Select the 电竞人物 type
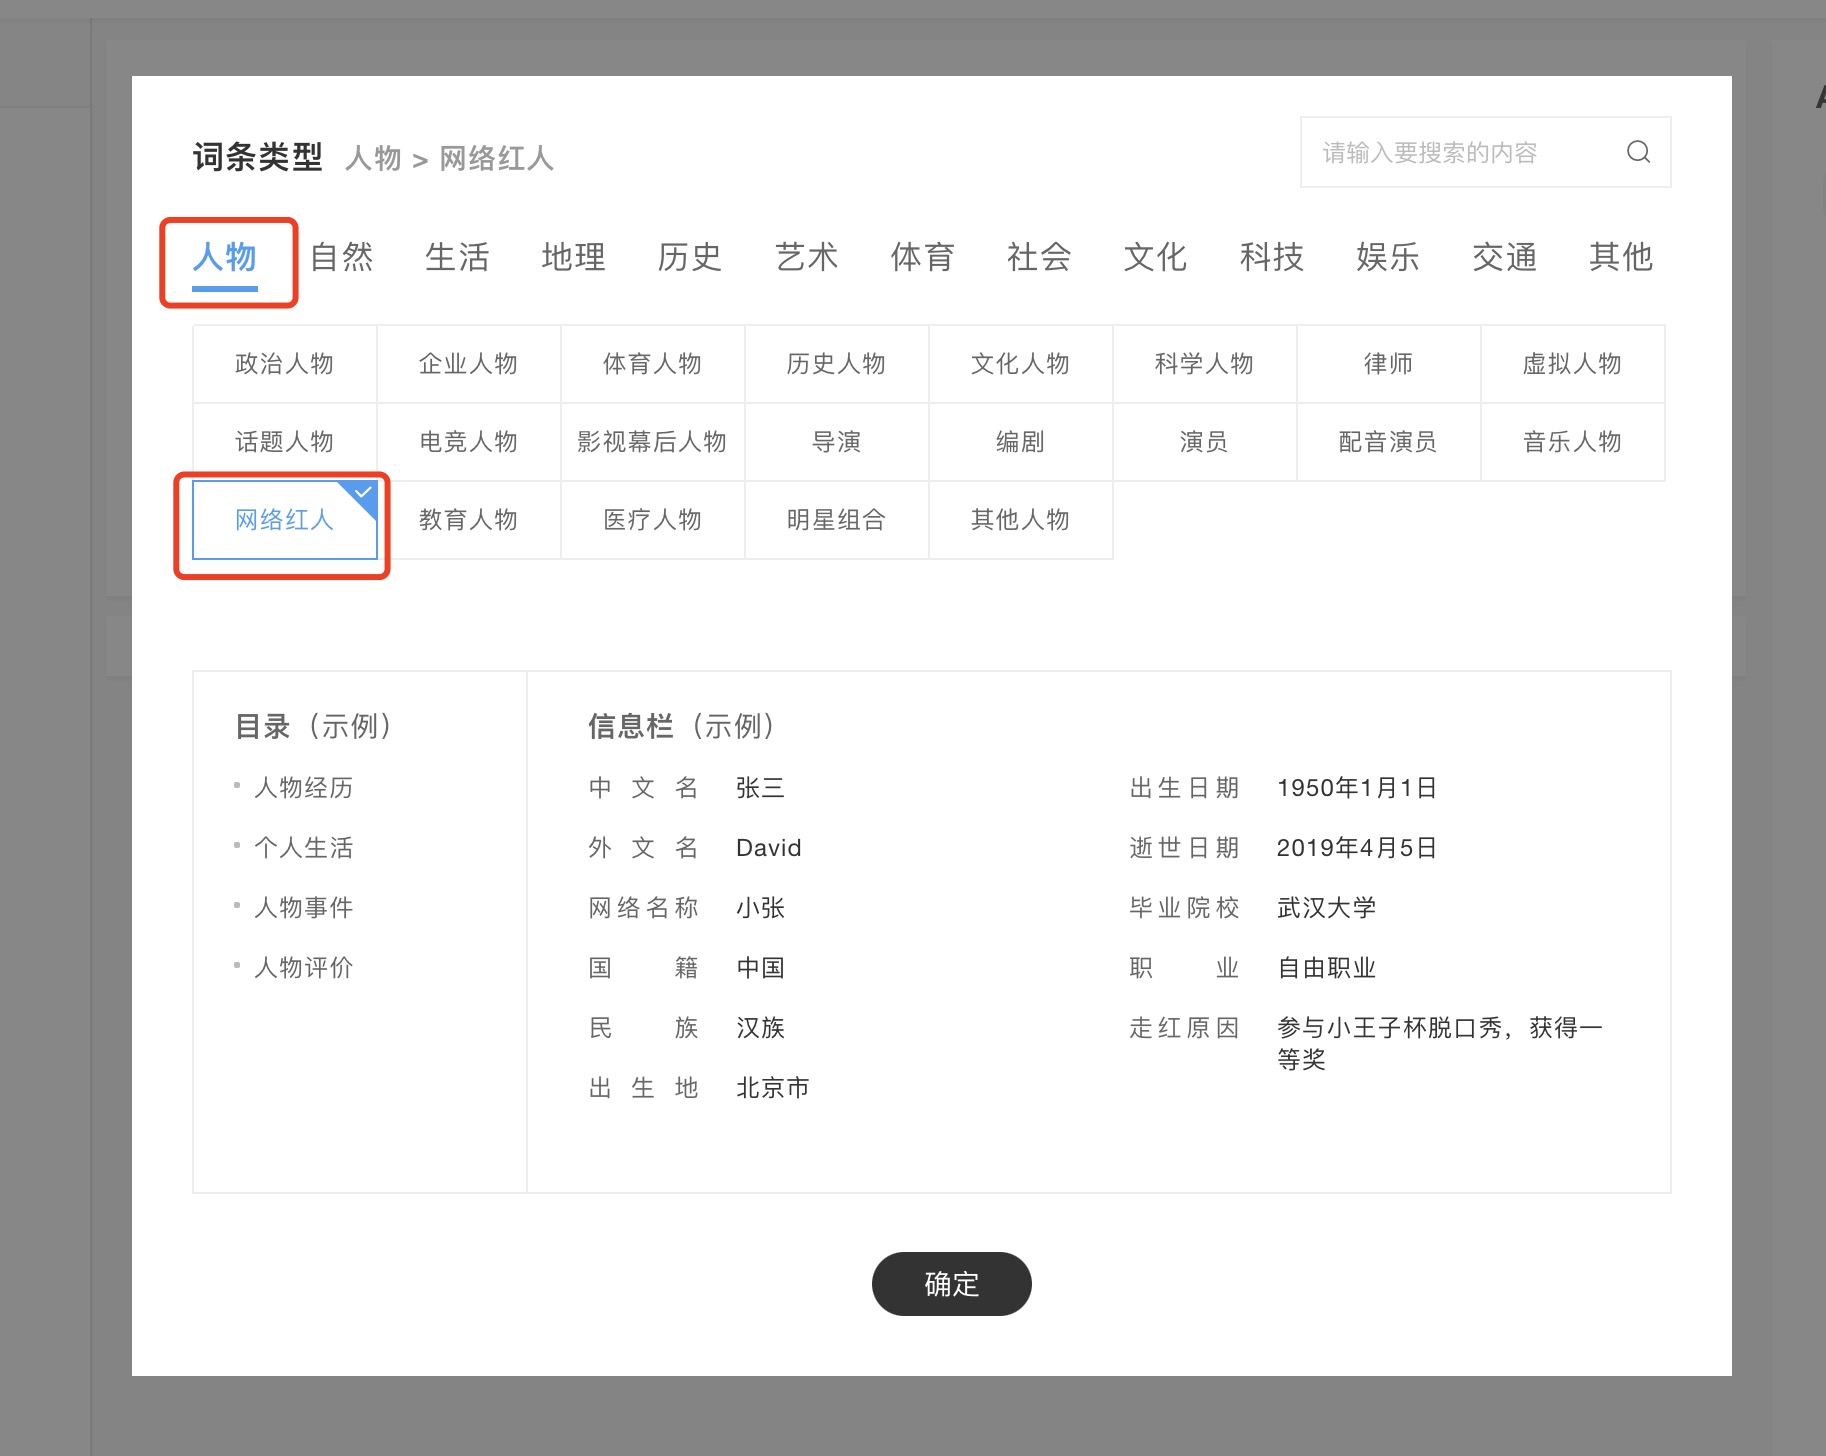The height and width of the screenshot is (1456, 1826). [x=469, y=442]
